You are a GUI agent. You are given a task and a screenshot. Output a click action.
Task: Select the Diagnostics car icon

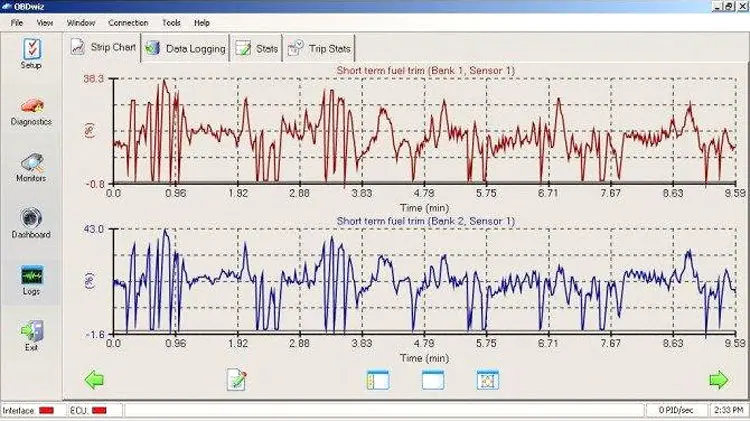32,111
